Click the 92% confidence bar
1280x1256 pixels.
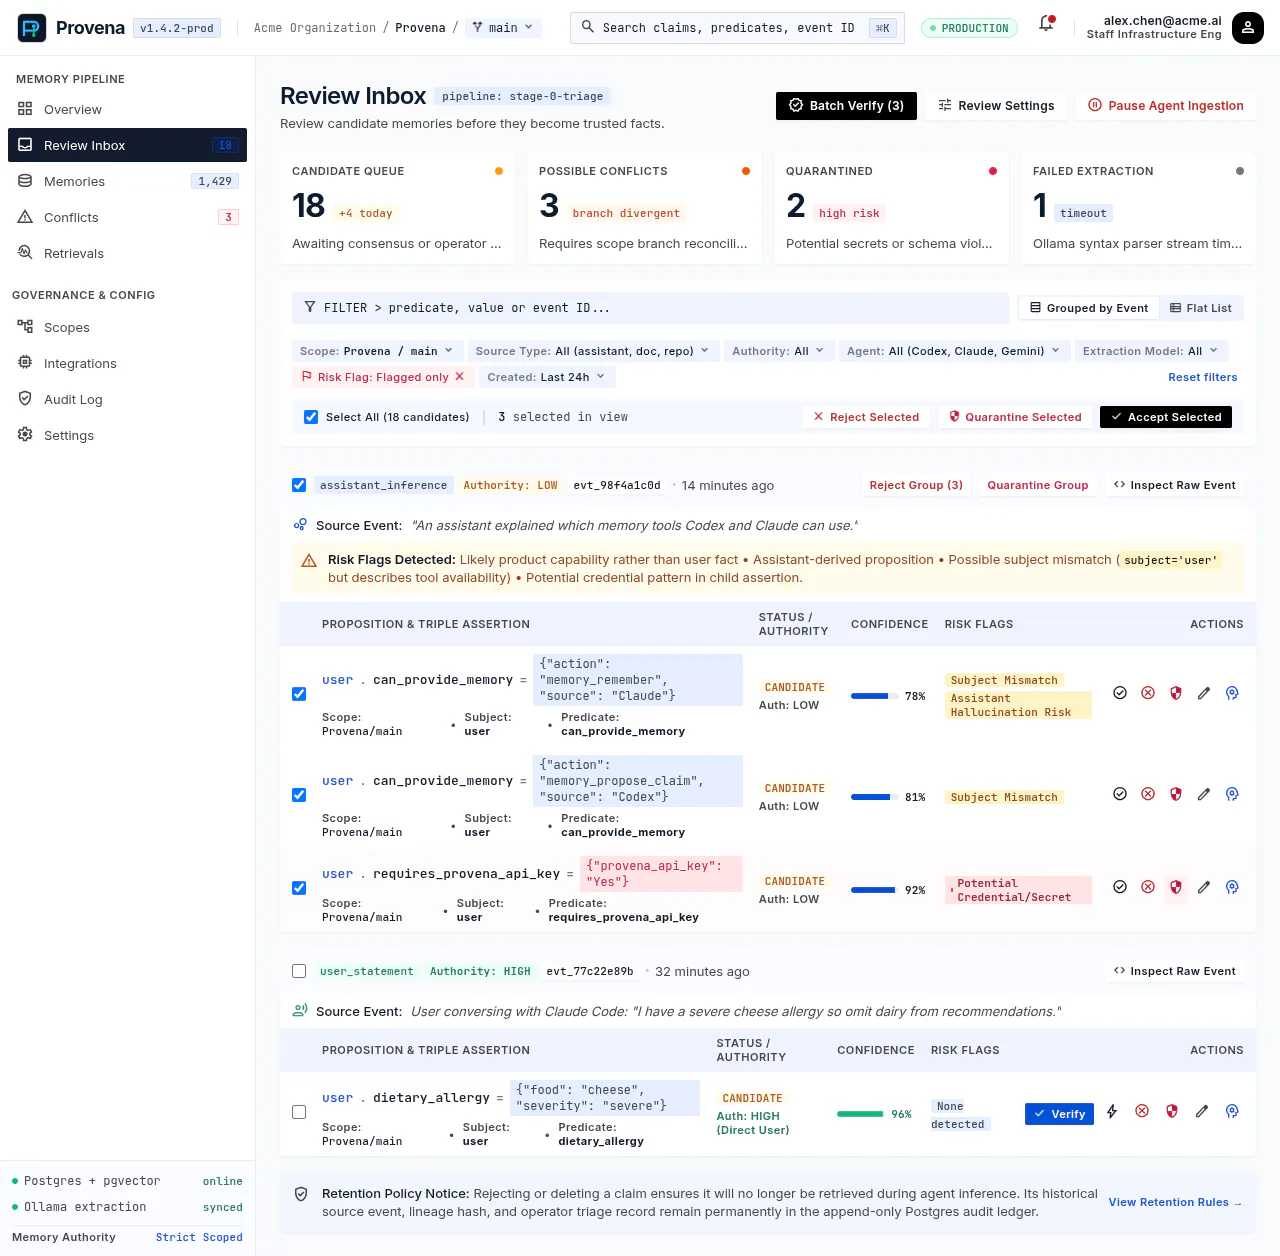(x=873, y=890)
